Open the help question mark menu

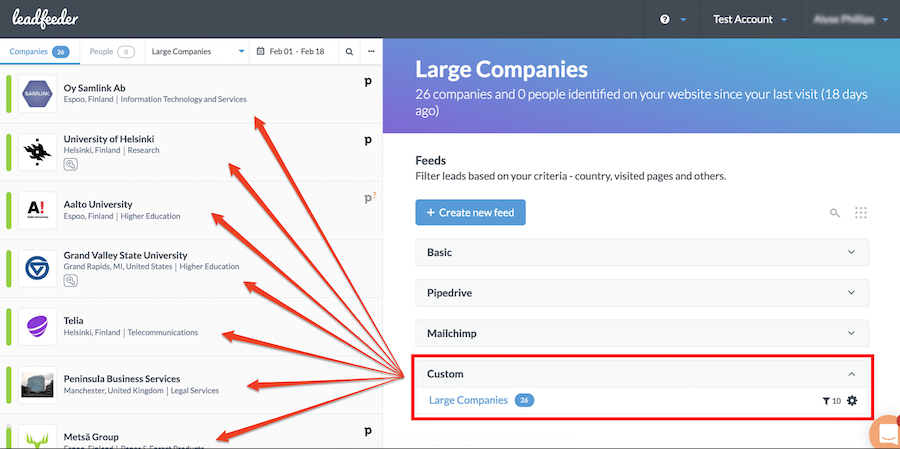[673, 20]
